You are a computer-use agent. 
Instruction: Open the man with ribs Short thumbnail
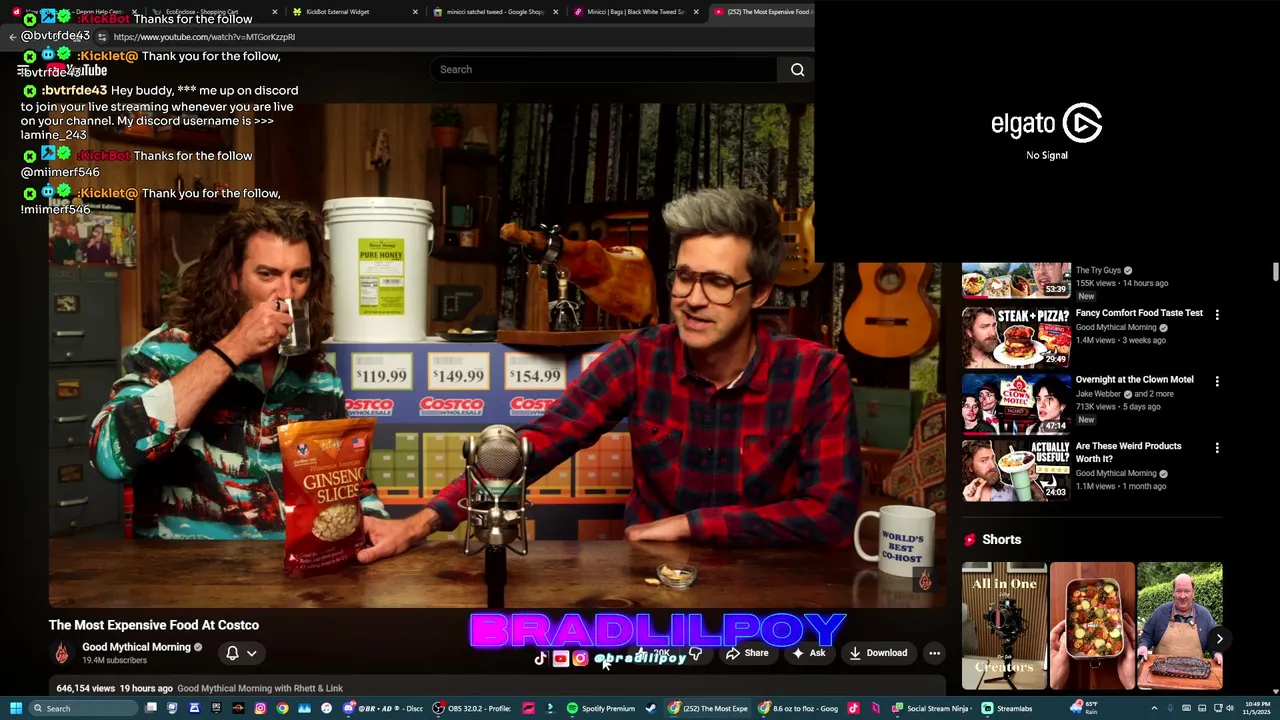[1180, 626]
